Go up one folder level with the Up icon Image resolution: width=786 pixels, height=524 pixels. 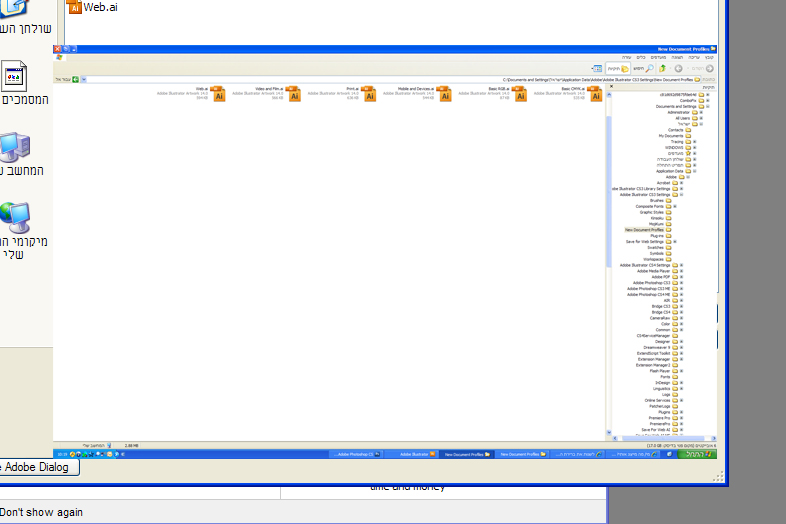(x=662, y=69)
